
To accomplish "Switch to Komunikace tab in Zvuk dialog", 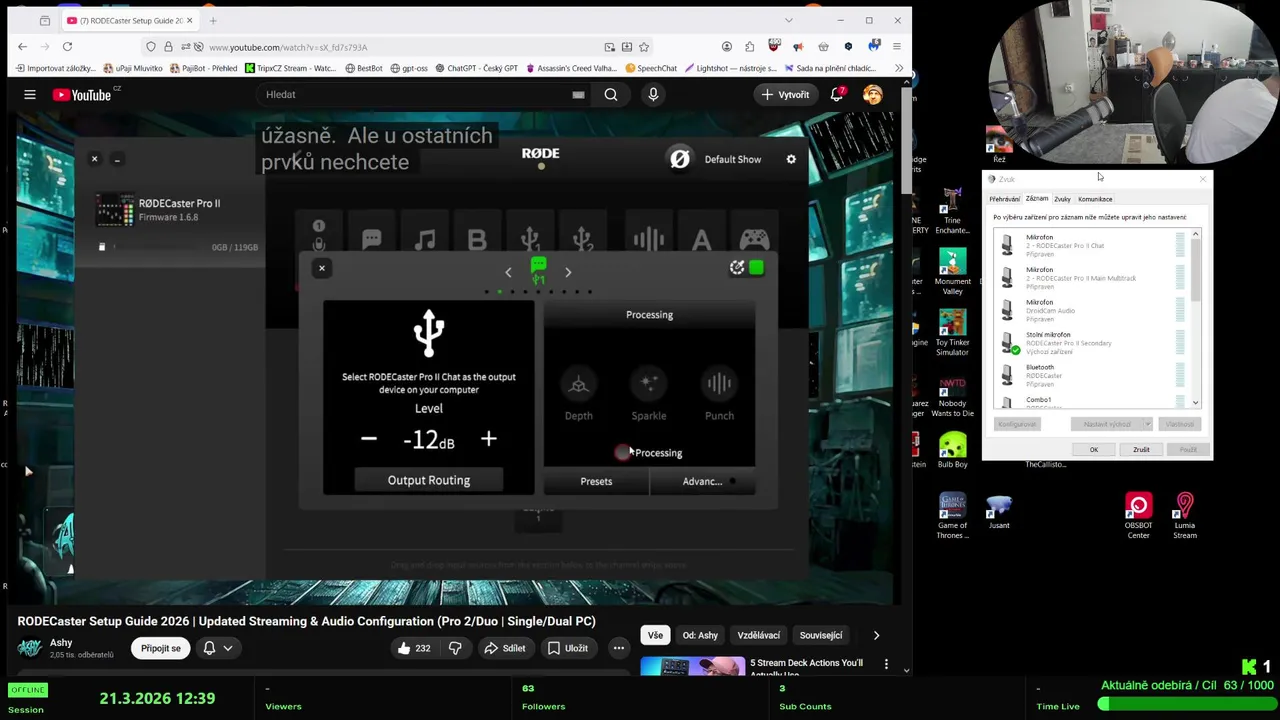I will (1095, 199).
